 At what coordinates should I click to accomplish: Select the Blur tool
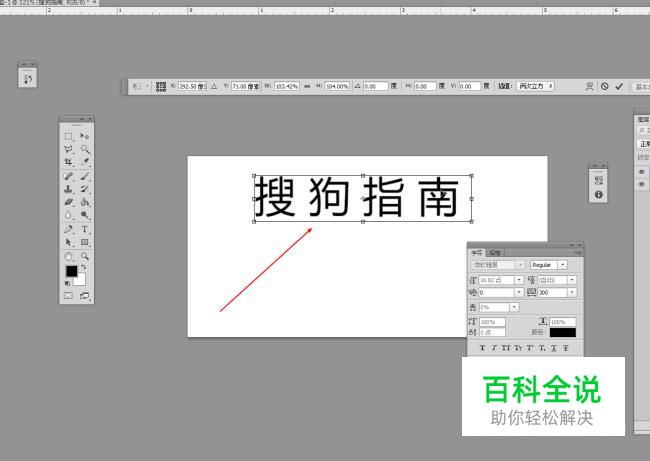[68, 215]
